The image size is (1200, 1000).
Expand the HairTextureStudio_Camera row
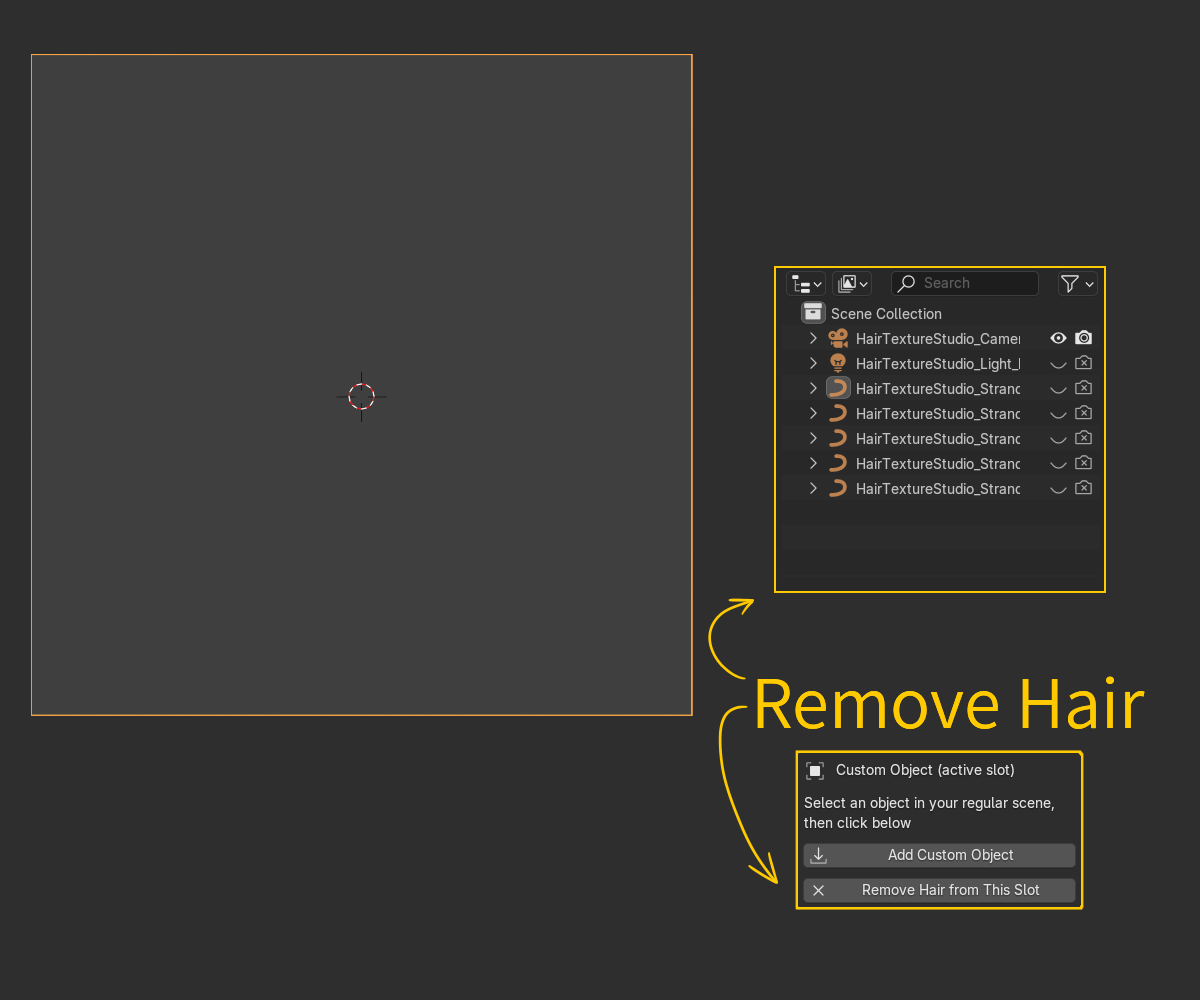pyautogui.click(x=813, y=339)
